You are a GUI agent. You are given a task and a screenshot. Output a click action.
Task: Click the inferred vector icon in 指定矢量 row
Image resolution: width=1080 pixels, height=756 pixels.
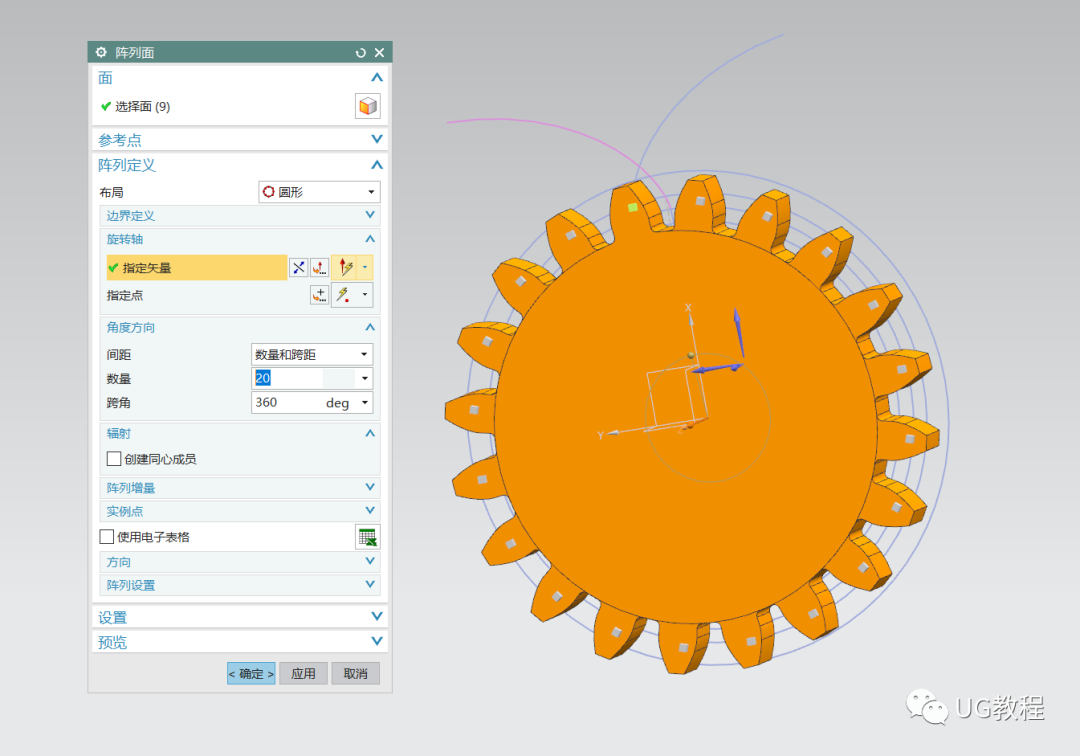[345, 267]
